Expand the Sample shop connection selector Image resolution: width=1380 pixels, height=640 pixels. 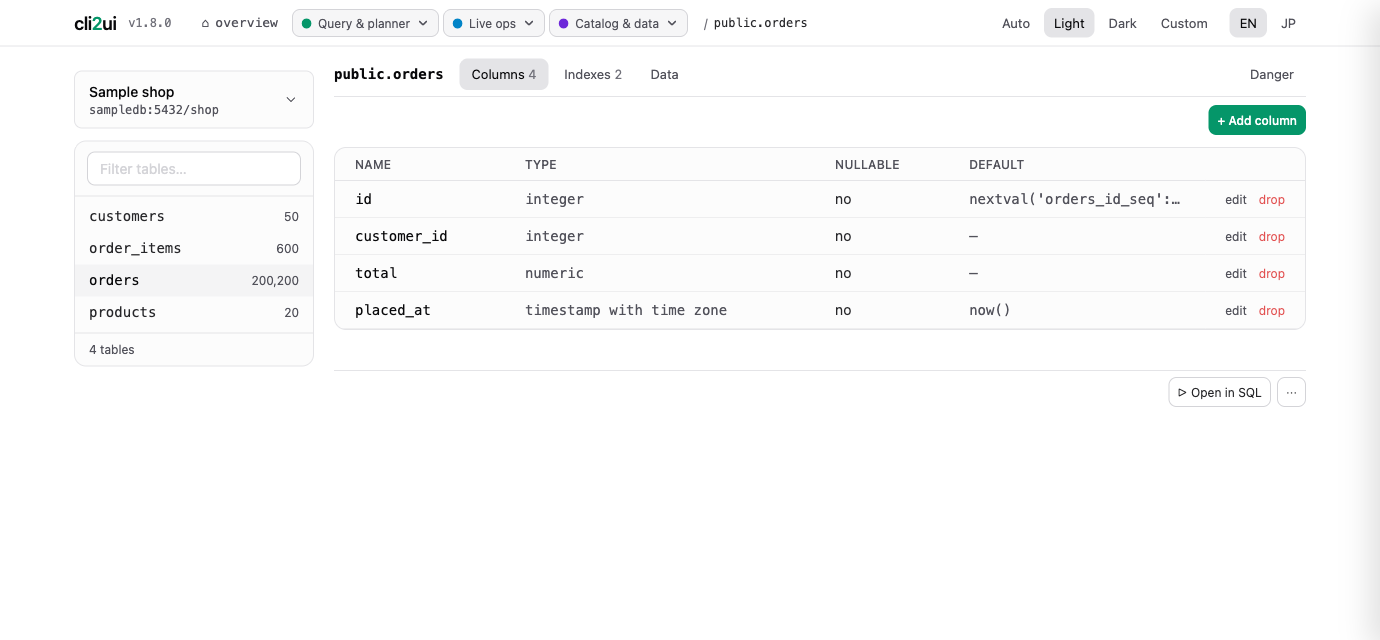point(194,100)
